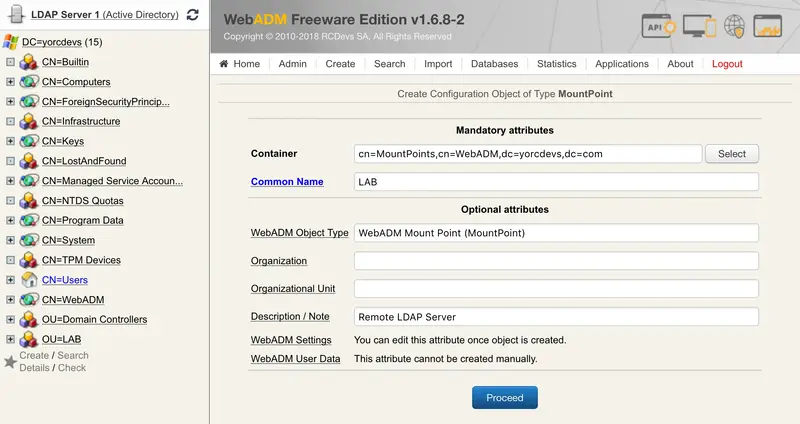Click into the Common Name field

[556, 182]
